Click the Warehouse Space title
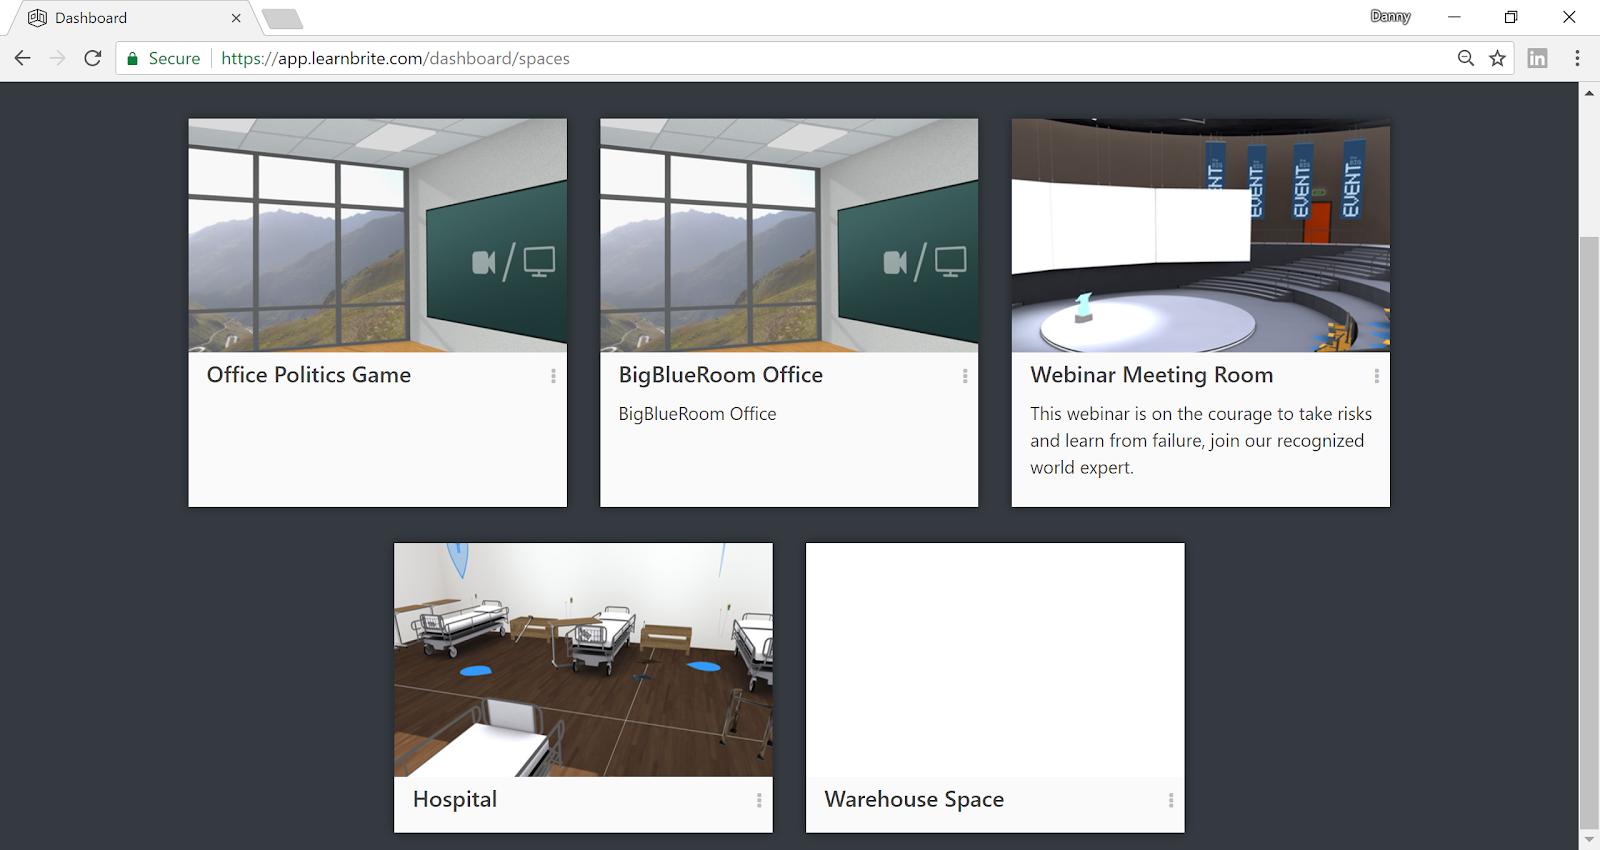The width and height of the screenshot is (1600, 850). 914,799
